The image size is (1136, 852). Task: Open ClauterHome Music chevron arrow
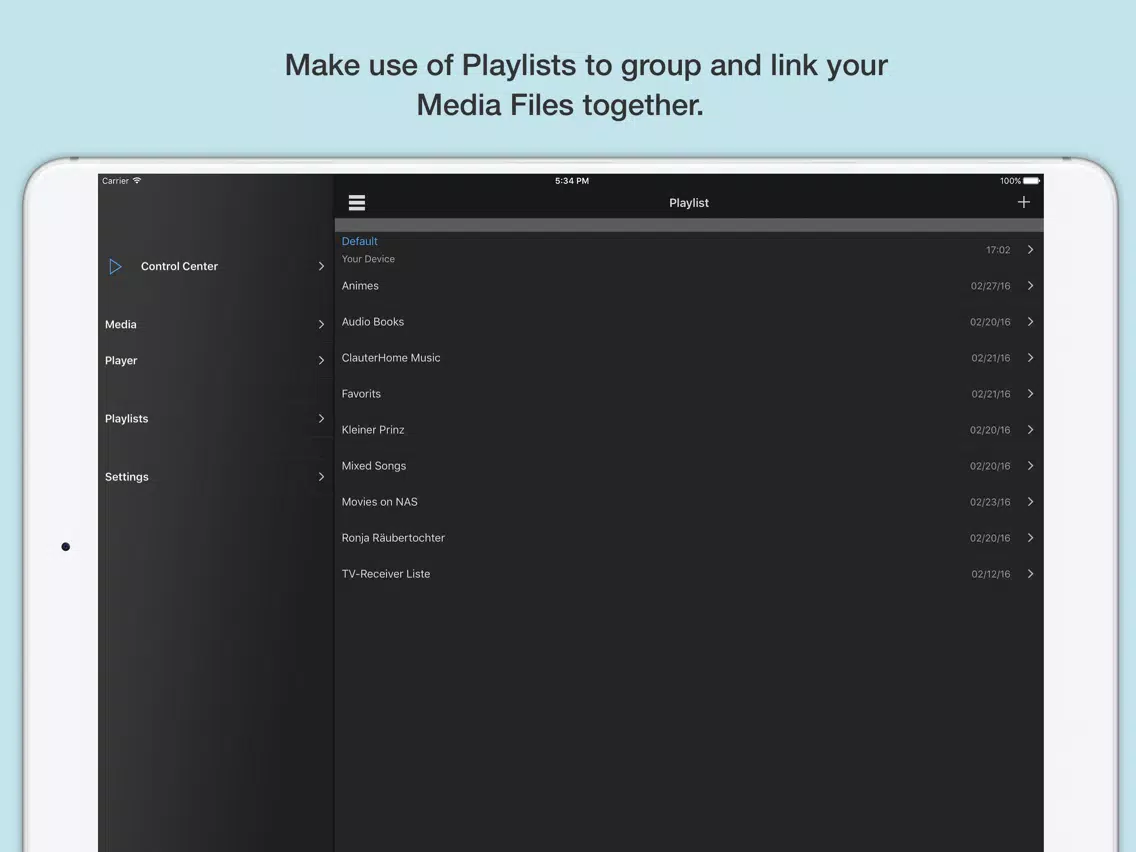(1030, 358)
